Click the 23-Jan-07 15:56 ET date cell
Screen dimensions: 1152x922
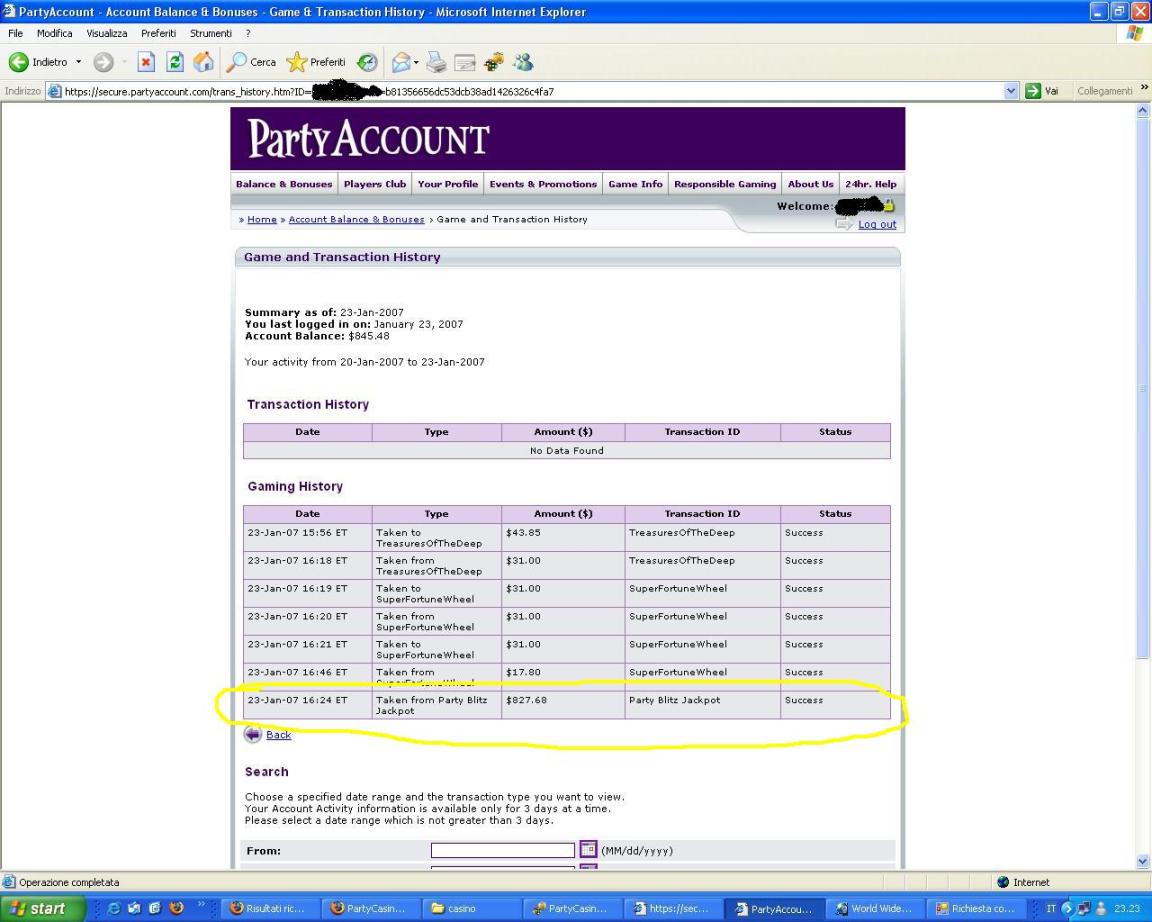coord(308,537)
